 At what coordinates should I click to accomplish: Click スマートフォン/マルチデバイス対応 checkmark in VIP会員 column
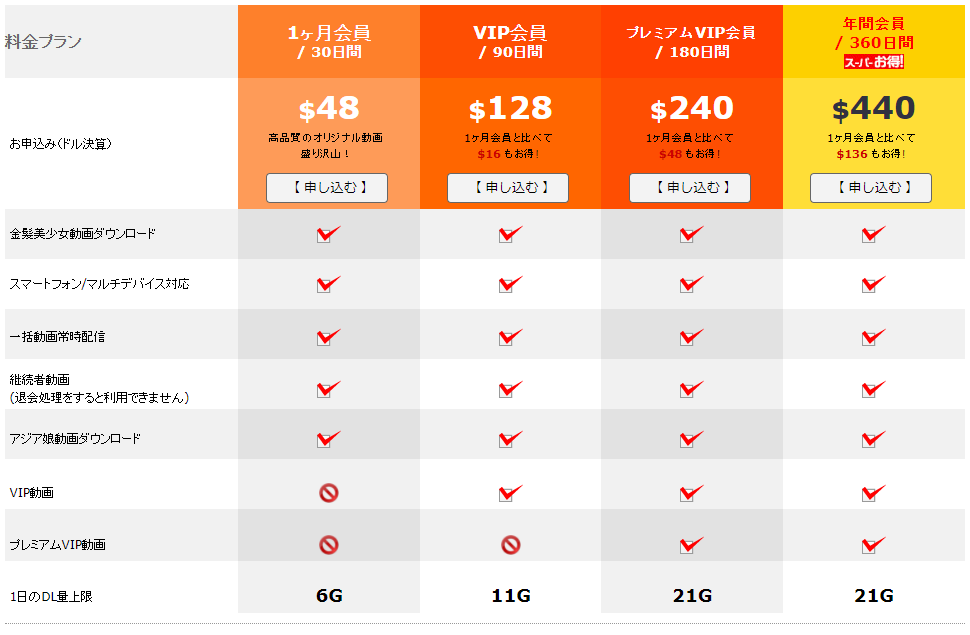tap(510, 285)
